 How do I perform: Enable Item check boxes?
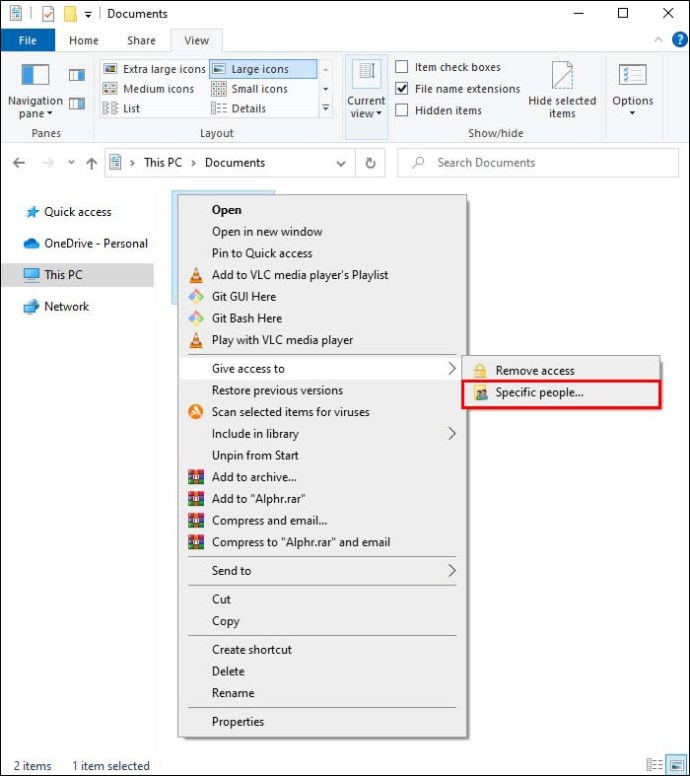402,67
